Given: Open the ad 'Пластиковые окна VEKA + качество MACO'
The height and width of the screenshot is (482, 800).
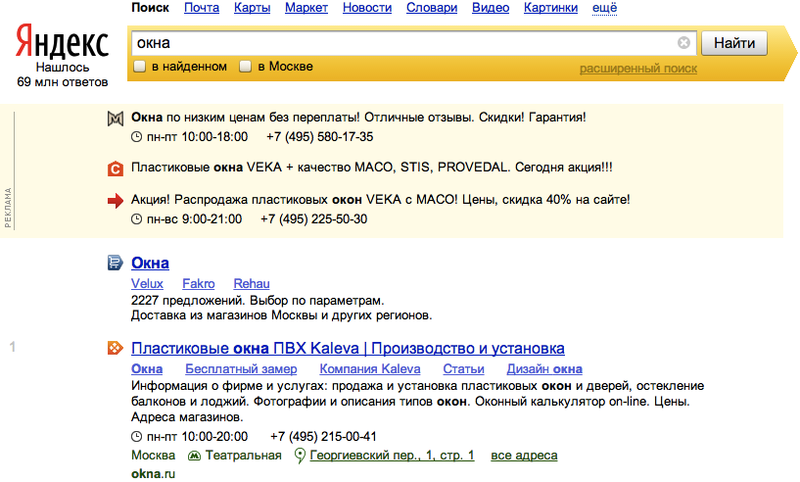Looking at the screenshot, I should click(371, 167).
